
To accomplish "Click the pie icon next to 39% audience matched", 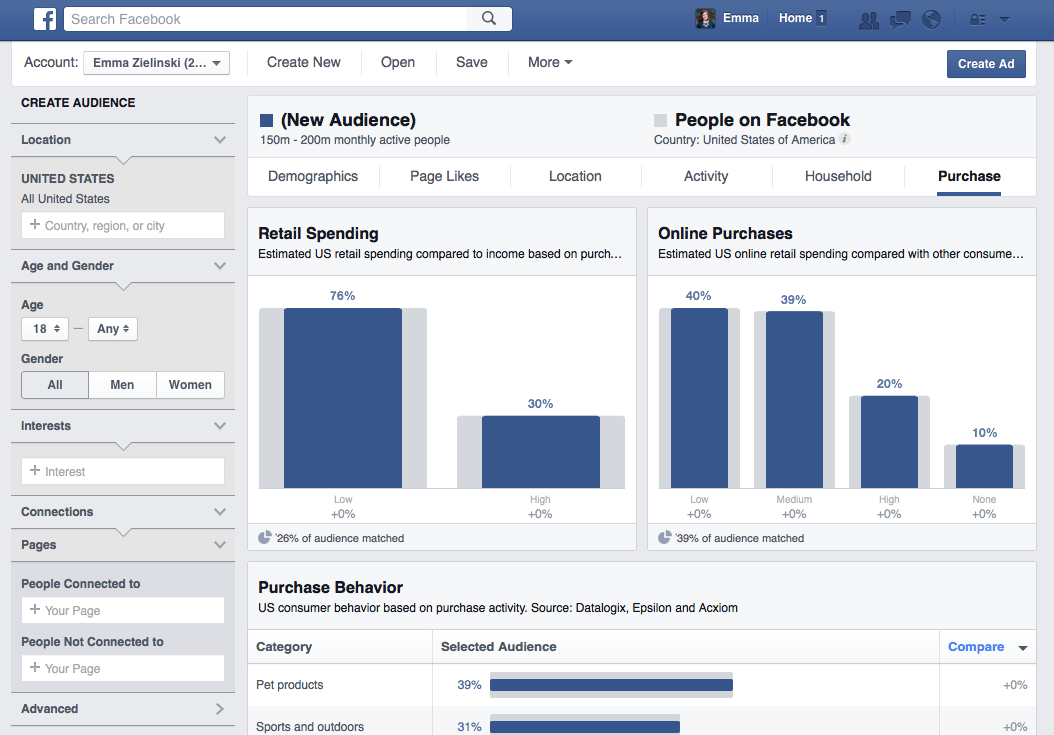I will (x=664, y=537).
